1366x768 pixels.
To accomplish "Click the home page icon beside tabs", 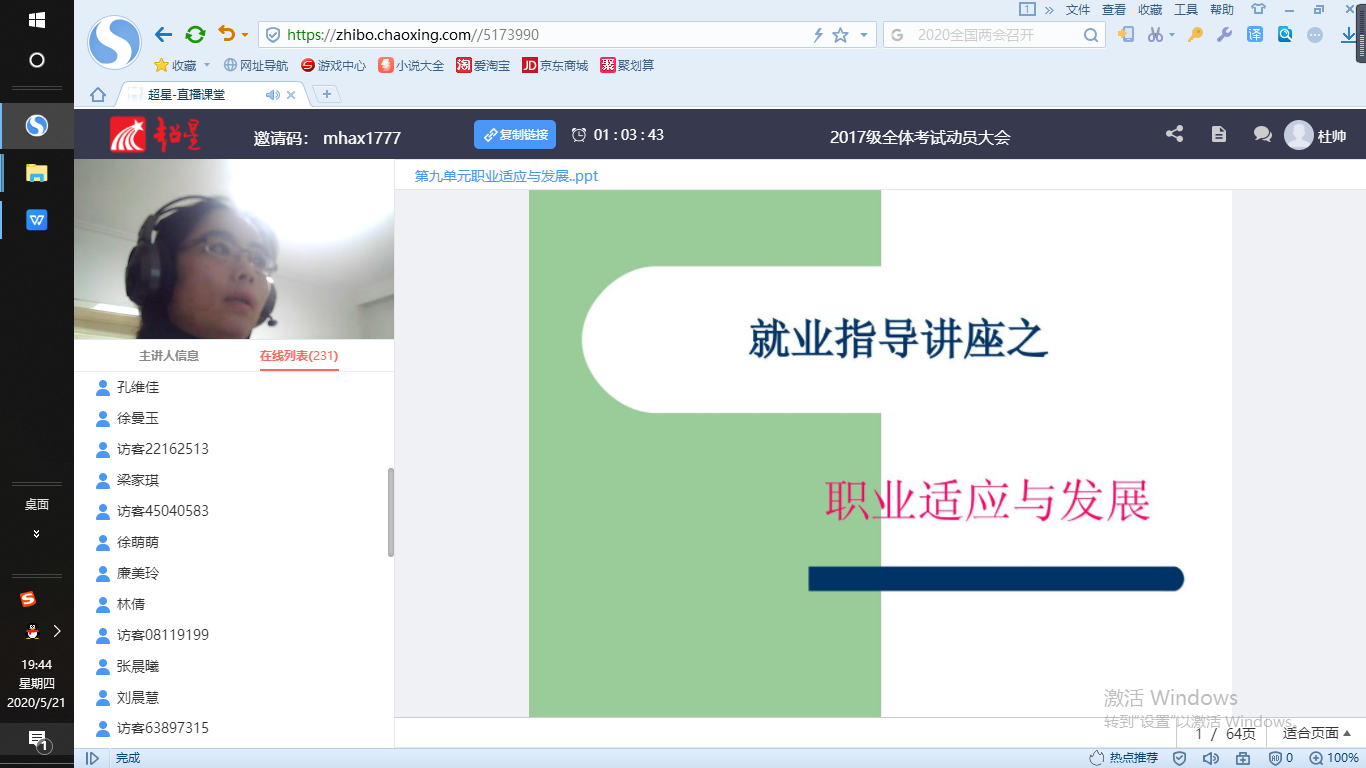I will click(x=98, y=95).
